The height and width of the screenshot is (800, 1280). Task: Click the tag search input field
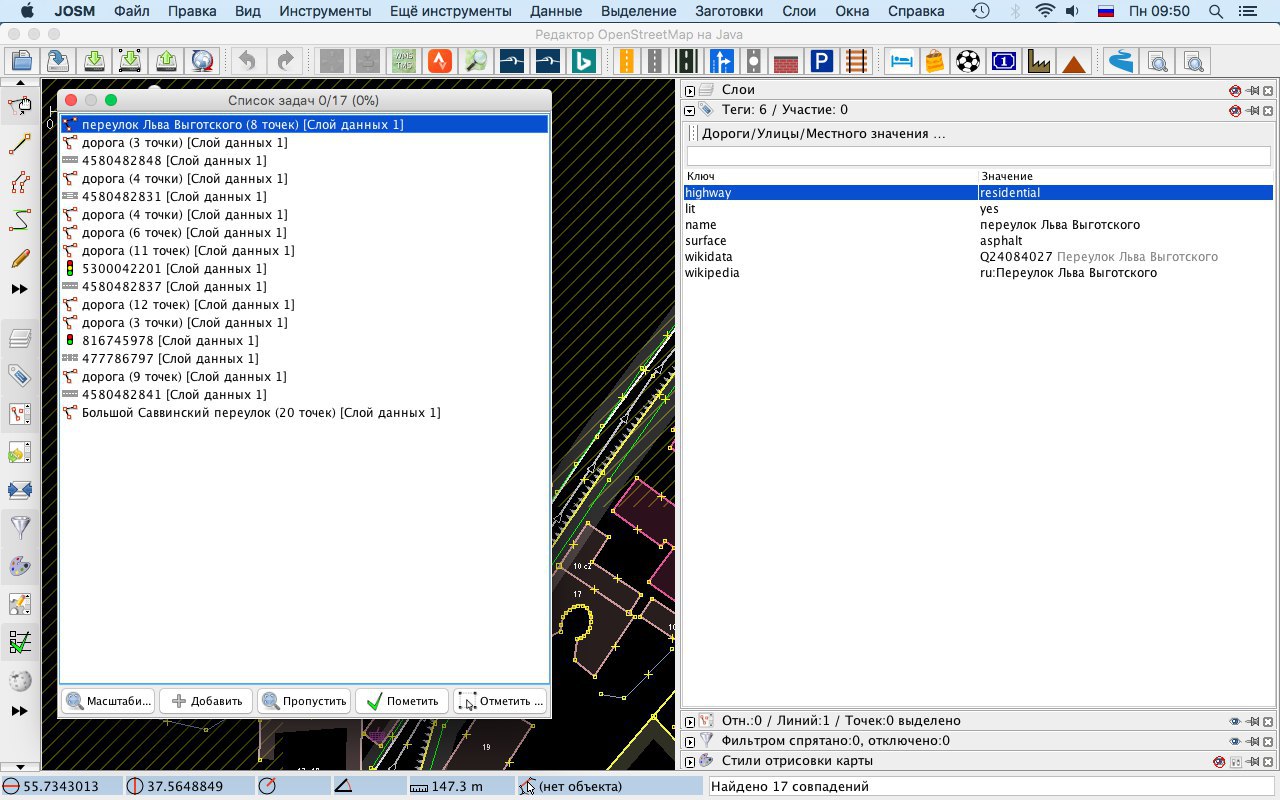(x=978, y=156)
